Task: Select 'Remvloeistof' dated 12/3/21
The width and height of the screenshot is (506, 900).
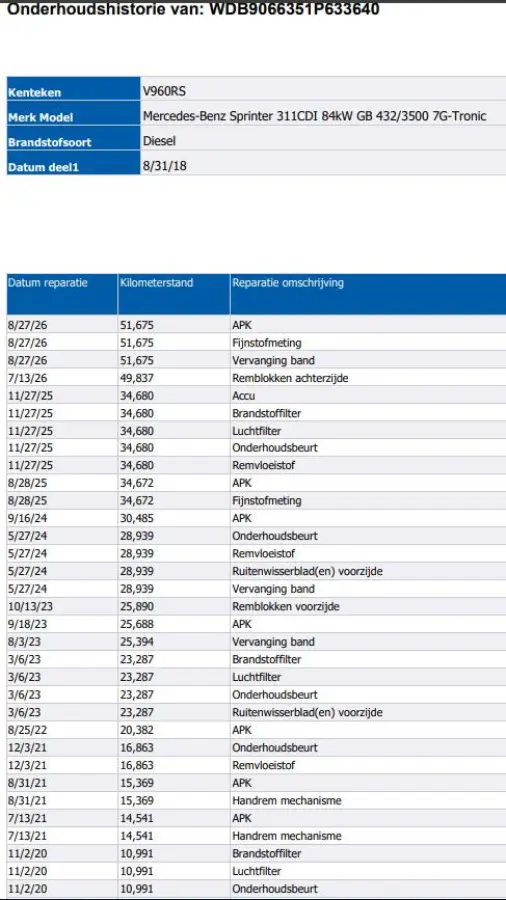Action: 264,765
